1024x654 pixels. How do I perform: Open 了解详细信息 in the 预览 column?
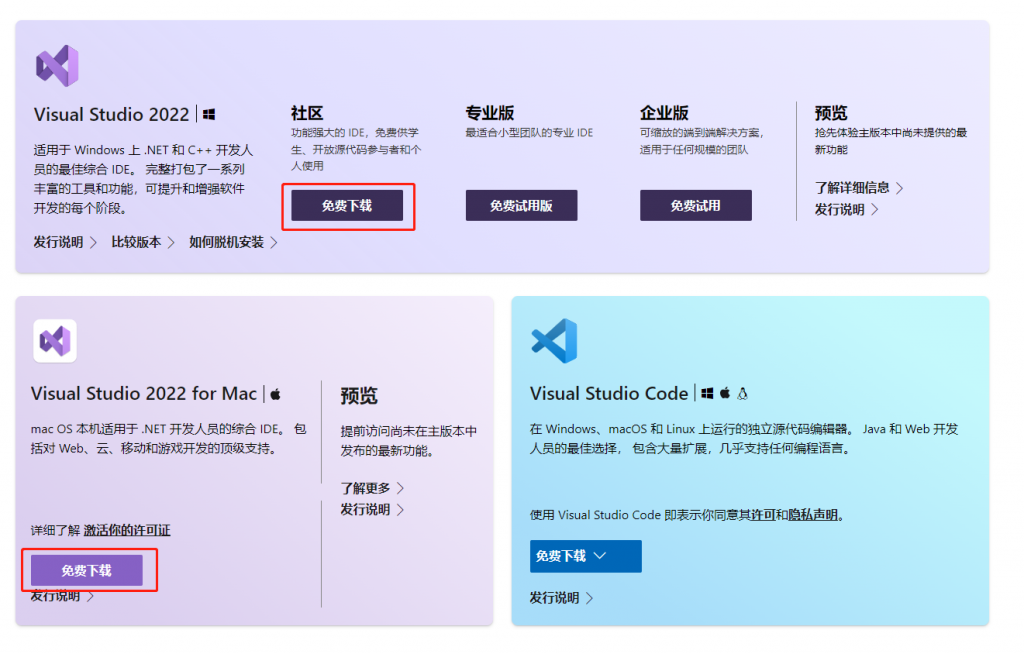coord(859,188)
